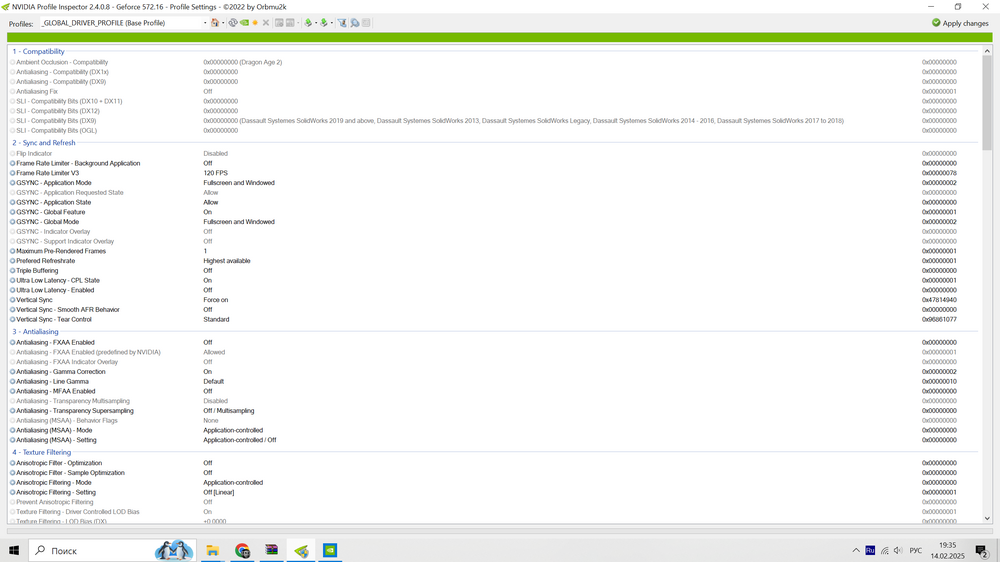Select the '2 - Sync and Refresh' group header
The width and height of the screenshot is (1000, 562).
pos(43,143)
